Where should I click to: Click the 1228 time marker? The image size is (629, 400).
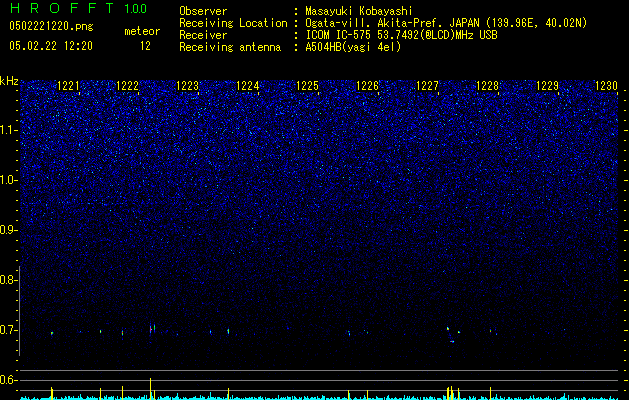[x=487, y=86]
